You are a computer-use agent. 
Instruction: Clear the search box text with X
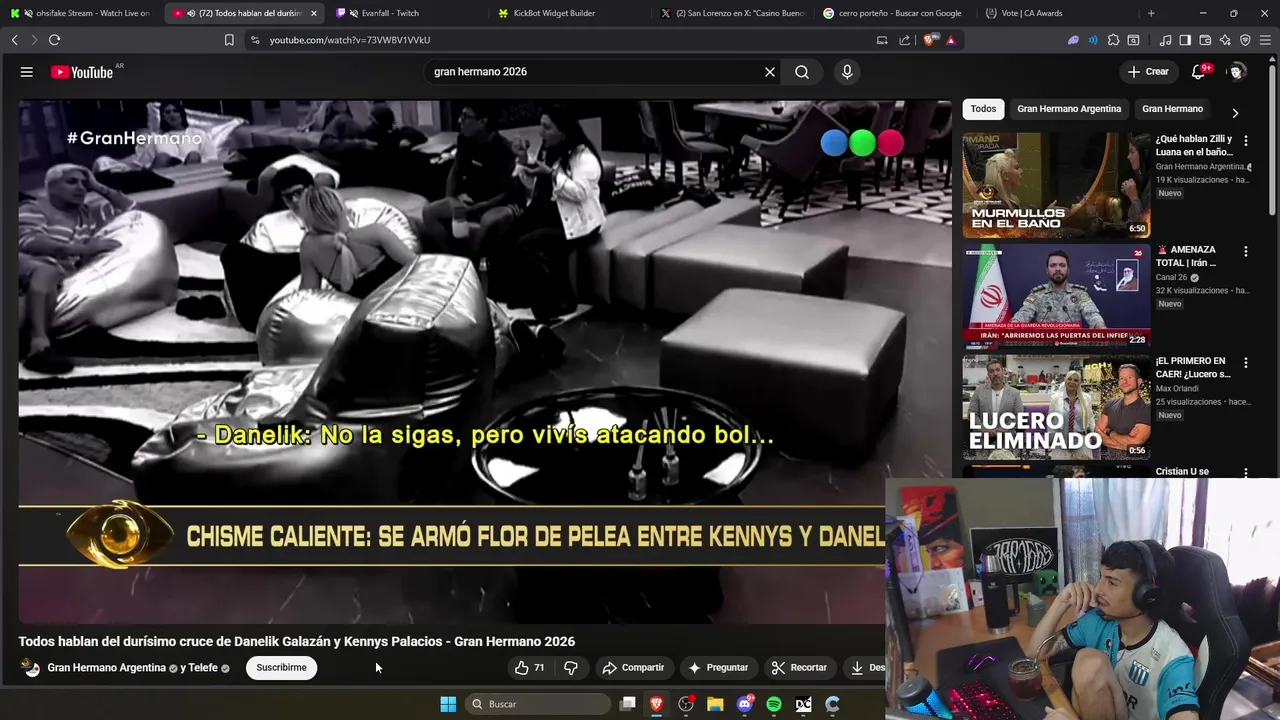(770, 72)
